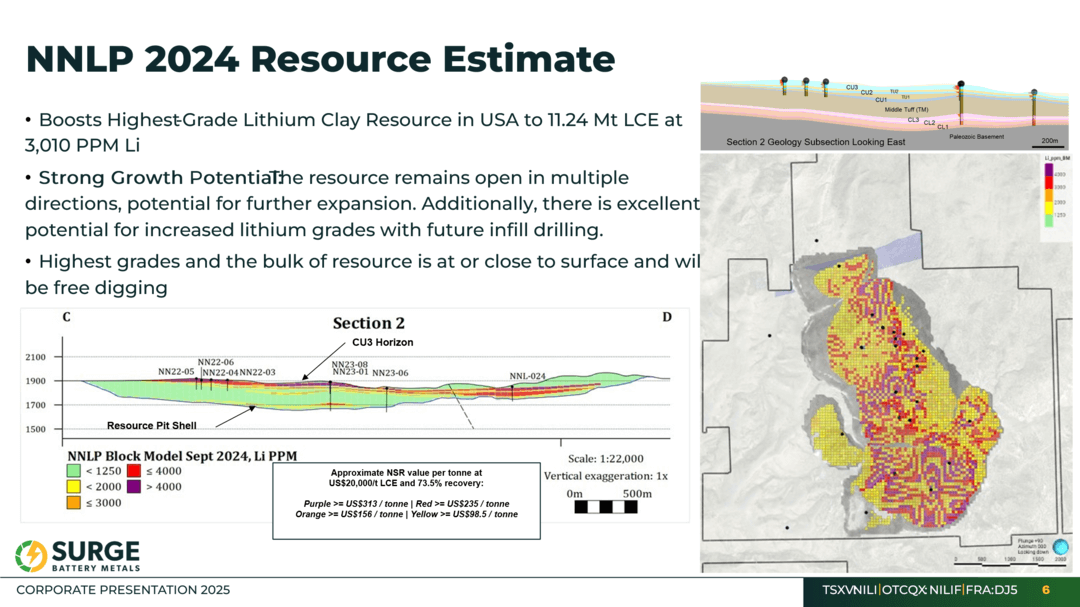Select the orange '≤ 3000' legend swatch
This screenshot has height=607, width=1080.
pos(73,503)
